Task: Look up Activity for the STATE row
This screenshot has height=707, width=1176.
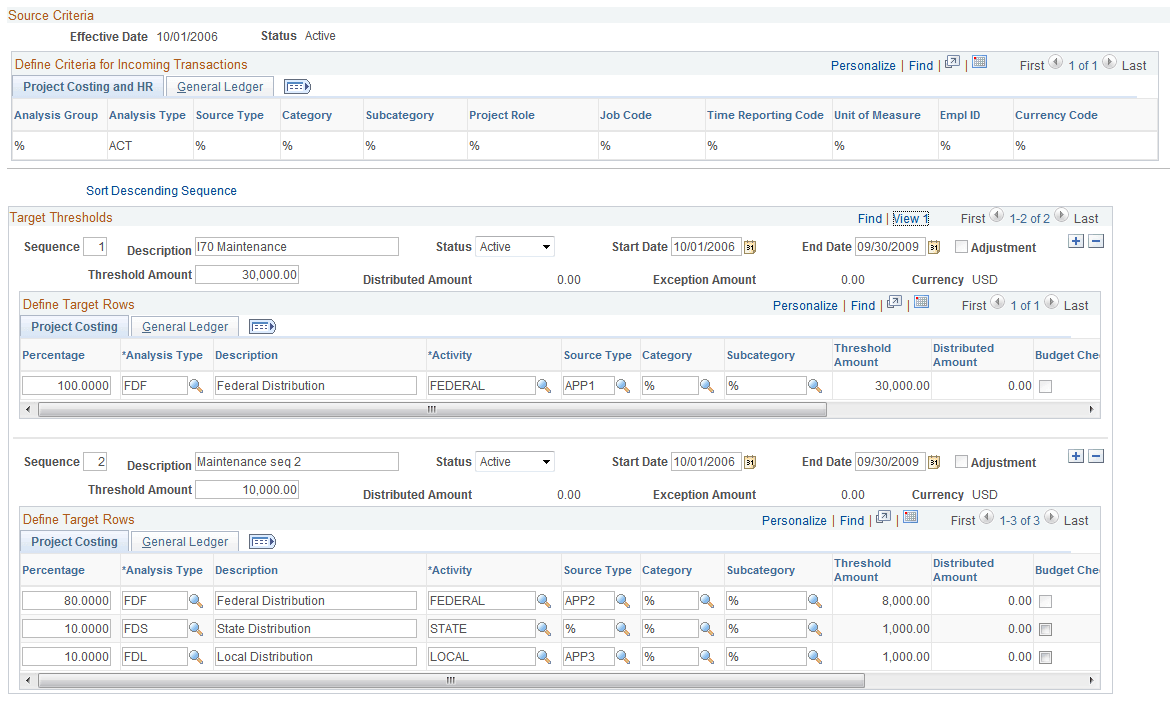Action: click(544, 628)
